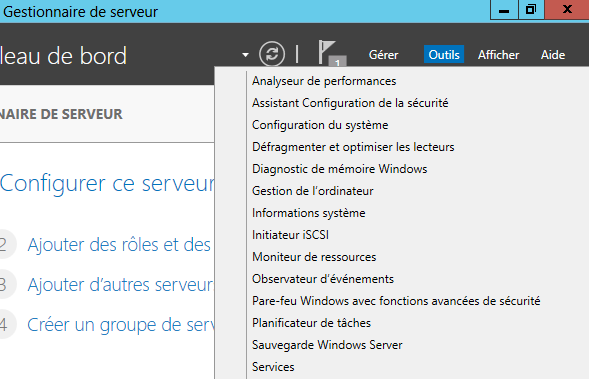Expand the breadcrumb dropdown arrow

click(x=245, y=55)
